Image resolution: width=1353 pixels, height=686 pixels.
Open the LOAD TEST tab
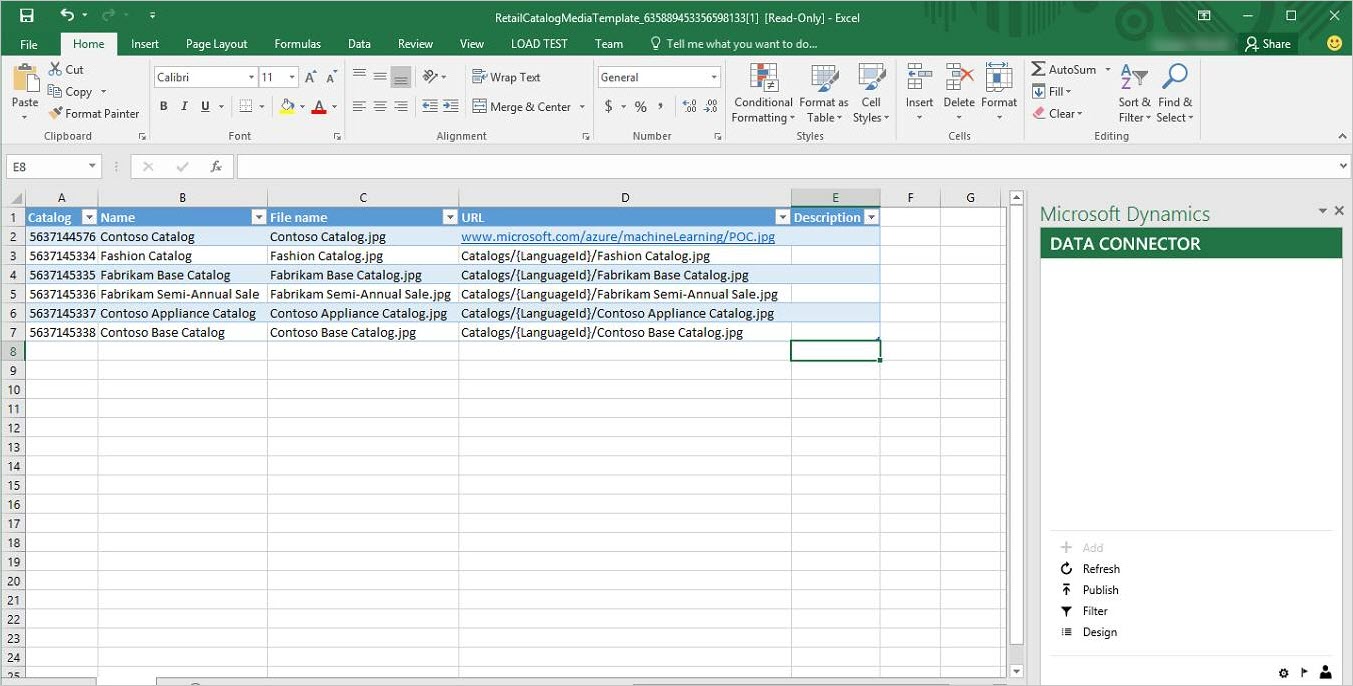(538, 43)
